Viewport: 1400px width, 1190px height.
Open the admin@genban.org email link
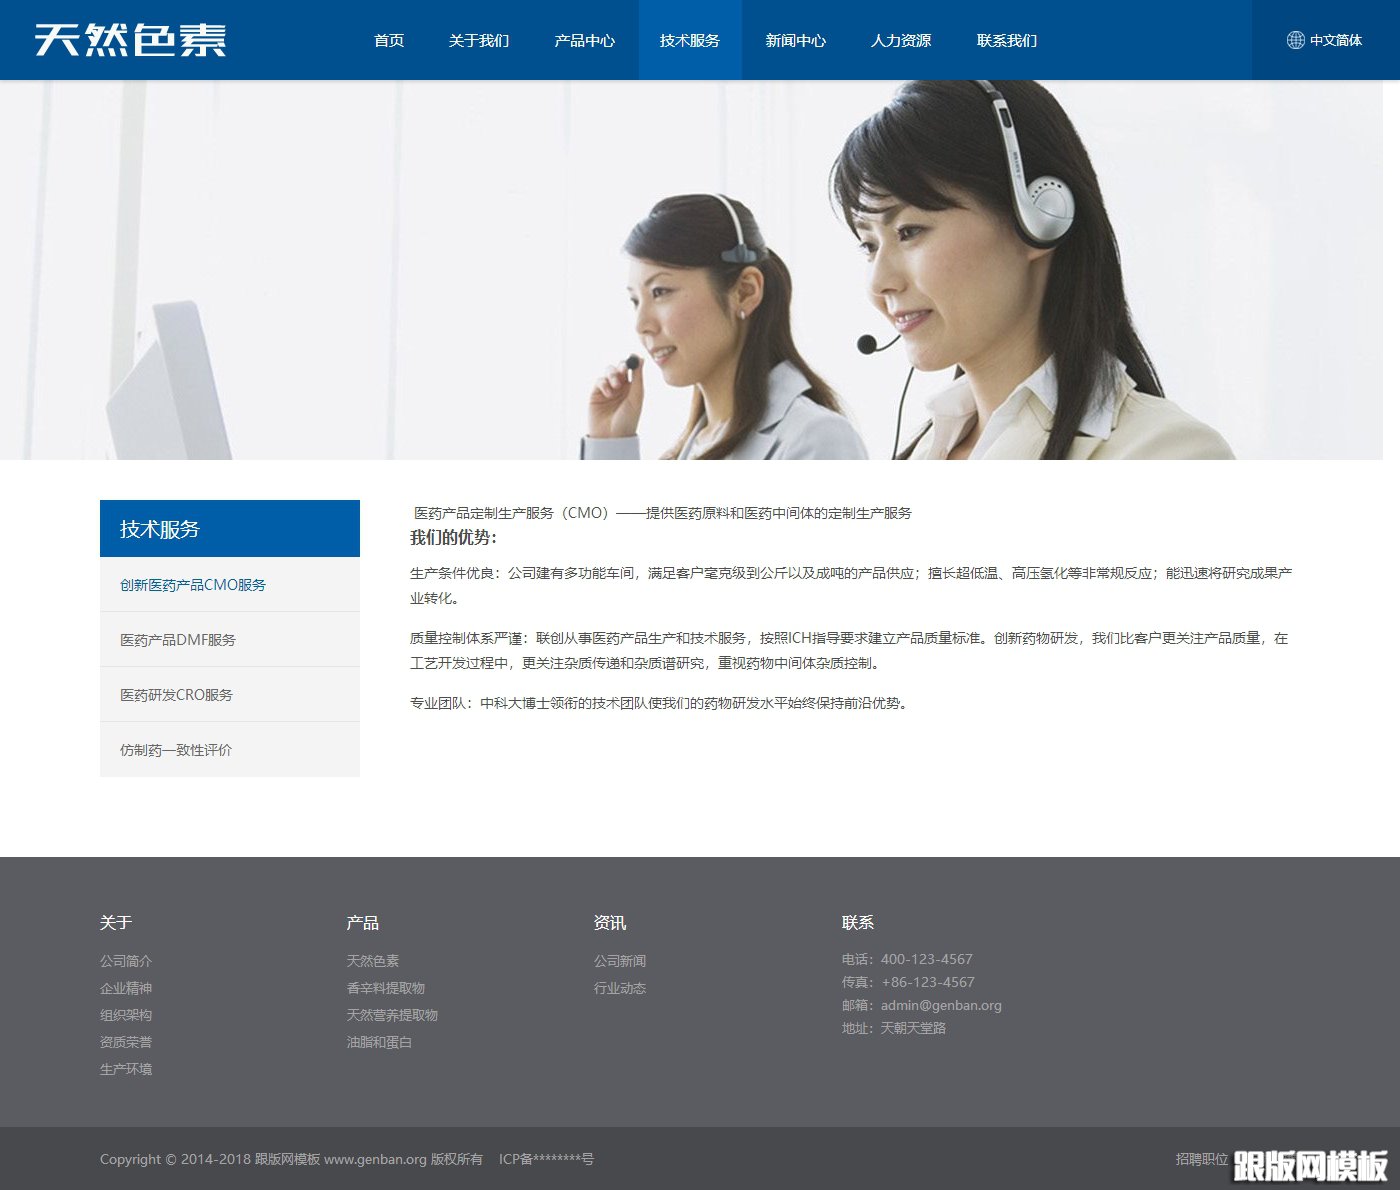(x=940, y=1005)
